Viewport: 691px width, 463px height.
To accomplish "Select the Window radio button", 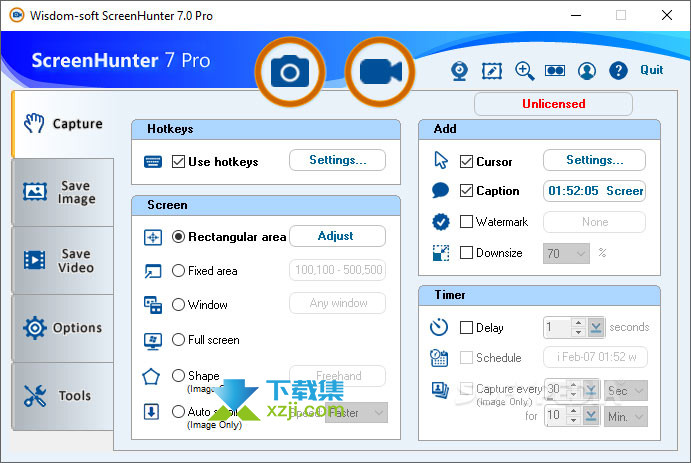I will tap(178, 304).
